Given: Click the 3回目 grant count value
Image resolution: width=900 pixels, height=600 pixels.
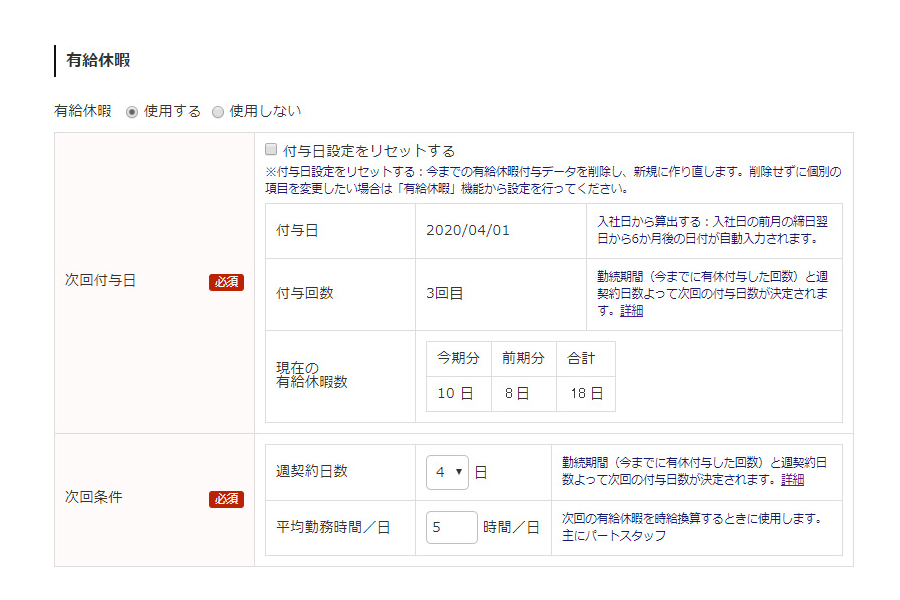Looking at the screenshot, I should click(444, 293).
